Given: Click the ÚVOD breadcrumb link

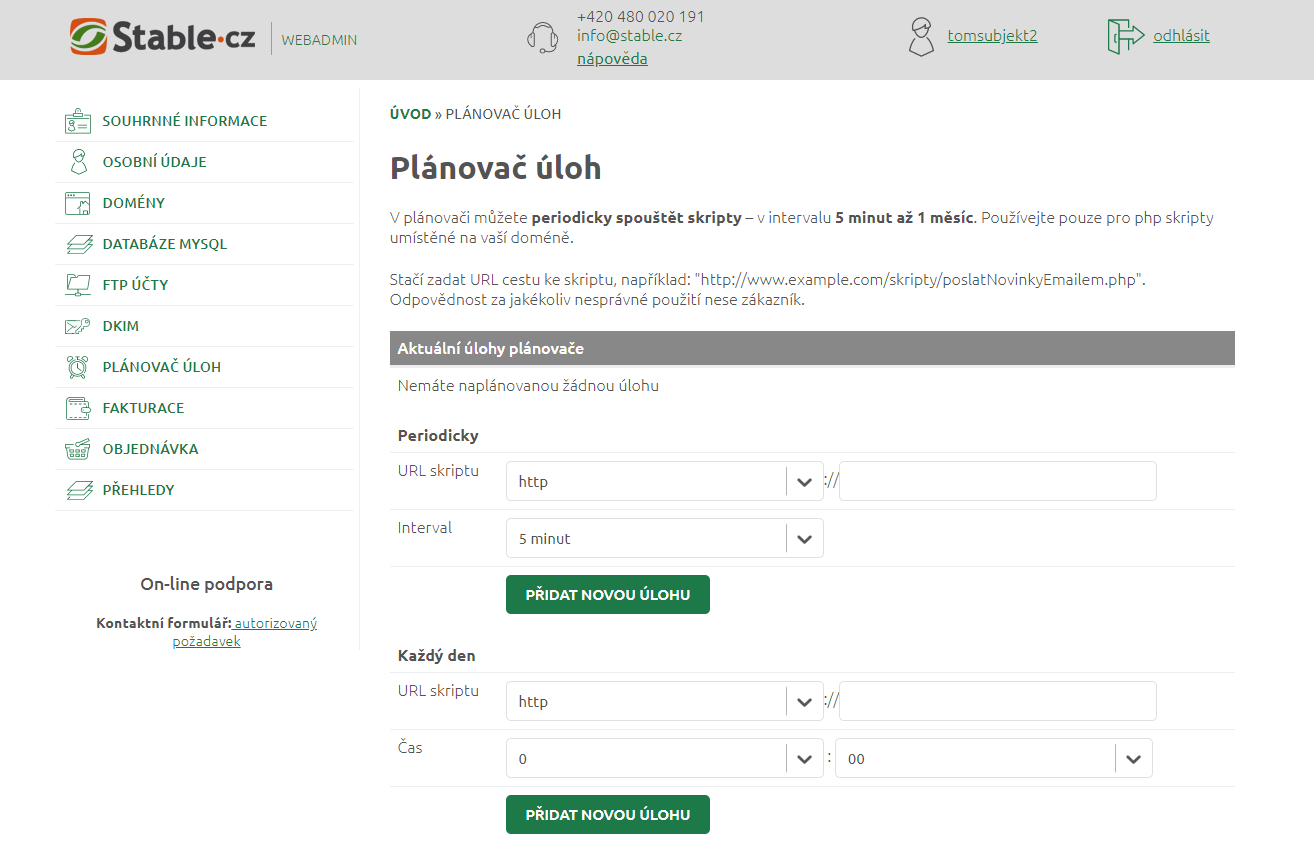Looking at the screenshot, I should (x=410, y=114).
